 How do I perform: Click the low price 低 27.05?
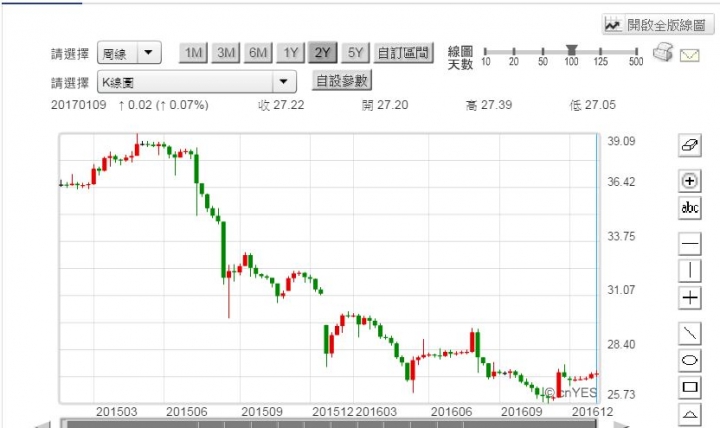(x=592, y=105)
